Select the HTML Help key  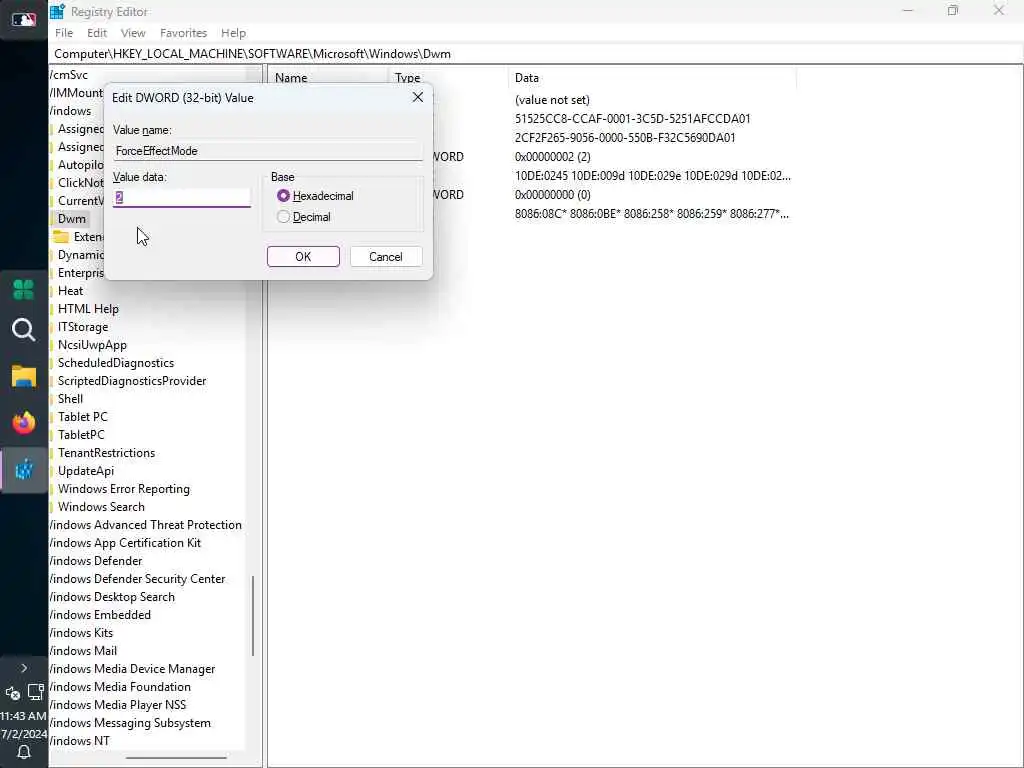(x=88, y=309)
